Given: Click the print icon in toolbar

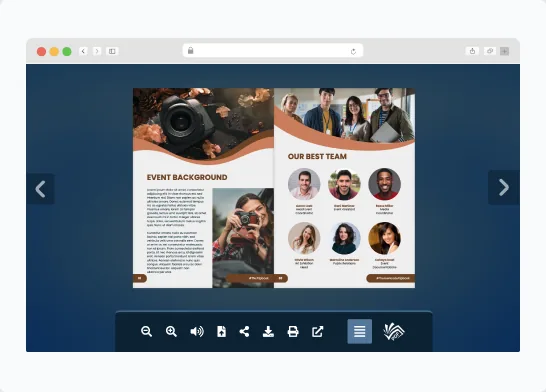Looking at the screenshot, I should [293, 331].
